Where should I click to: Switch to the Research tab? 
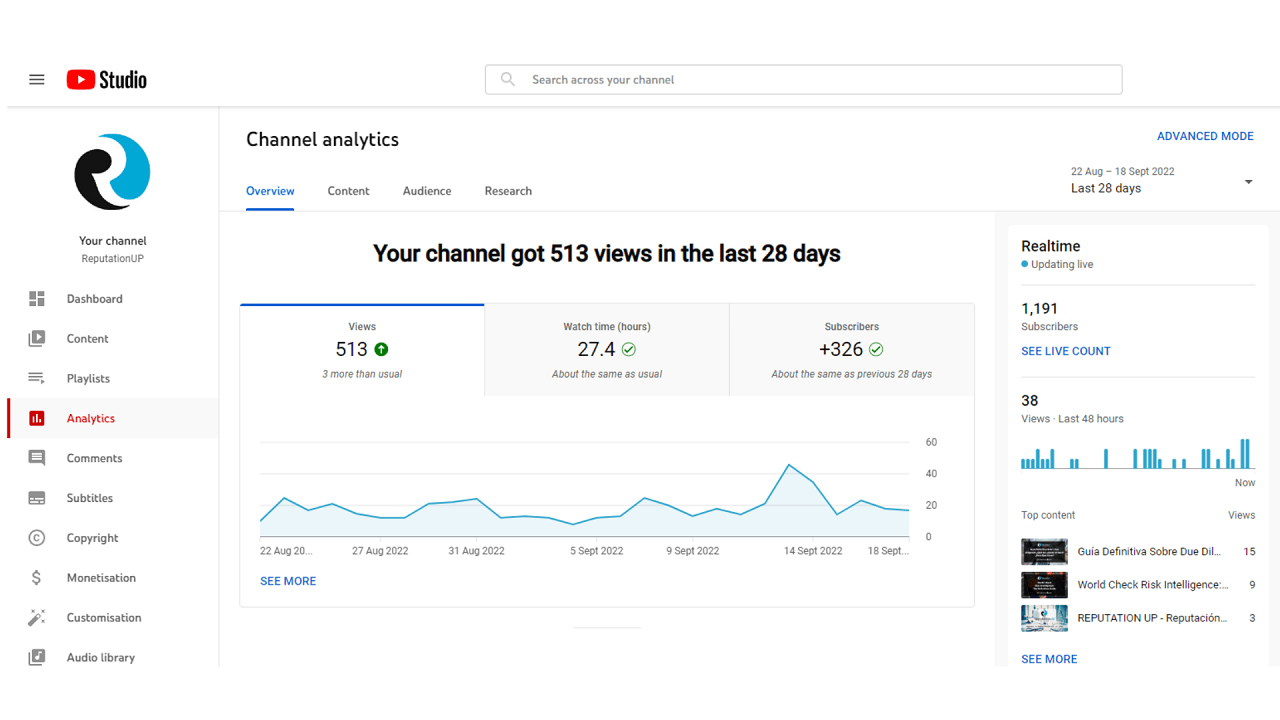tap(508, 191)
